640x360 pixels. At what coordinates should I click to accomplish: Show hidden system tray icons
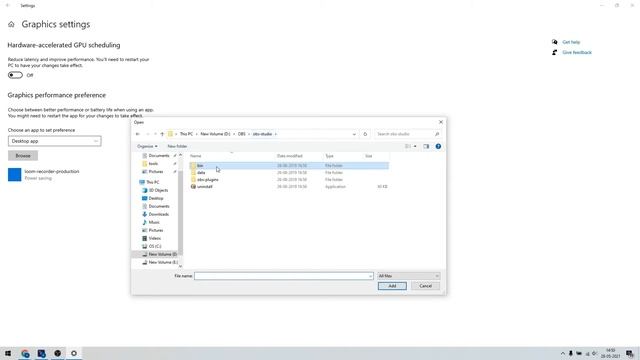click(563, 353)
